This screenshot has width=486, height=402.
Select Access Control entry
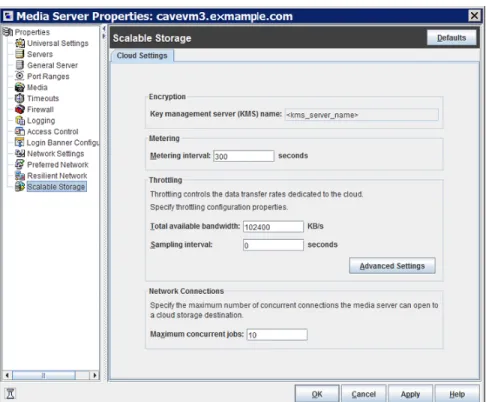(53, 132)
